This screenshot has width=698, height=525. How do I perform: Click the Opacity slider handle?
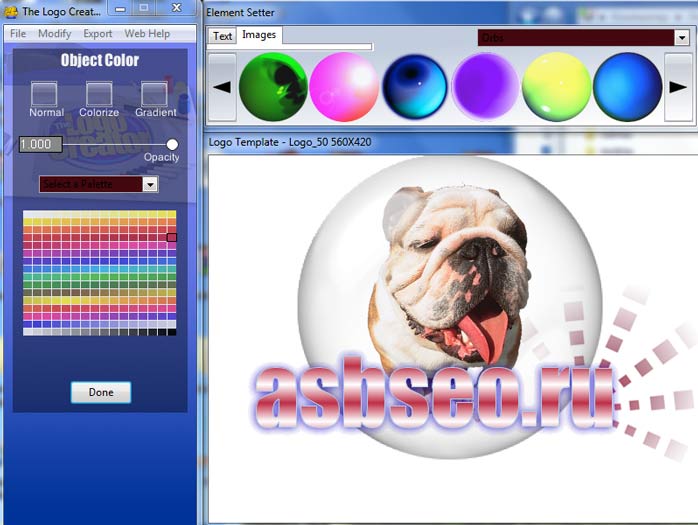point(172,145)
